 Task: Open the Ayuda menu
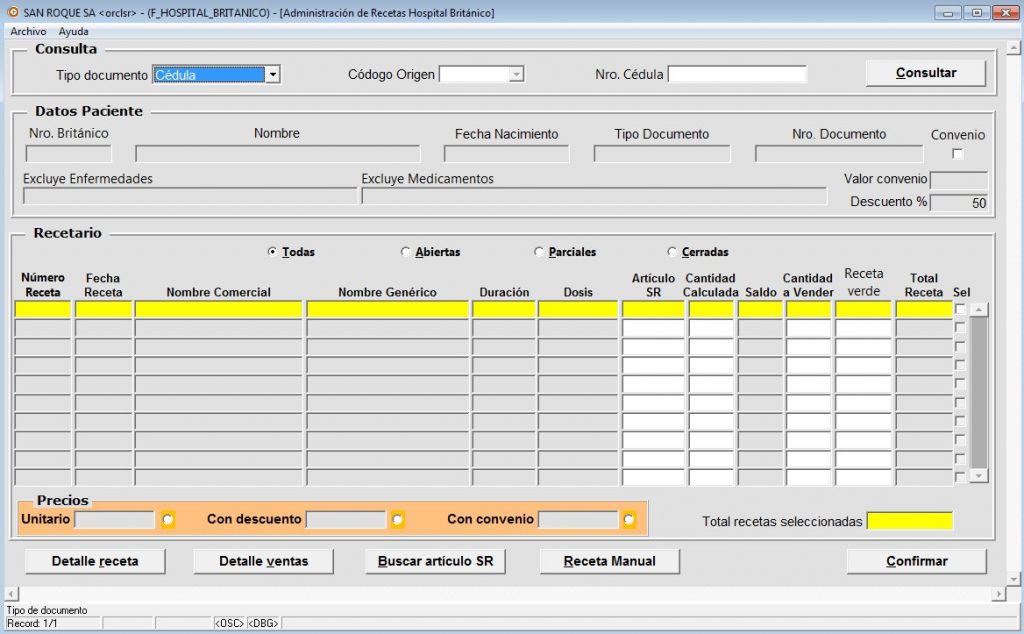pyautogui.click(x=73, y=31)
